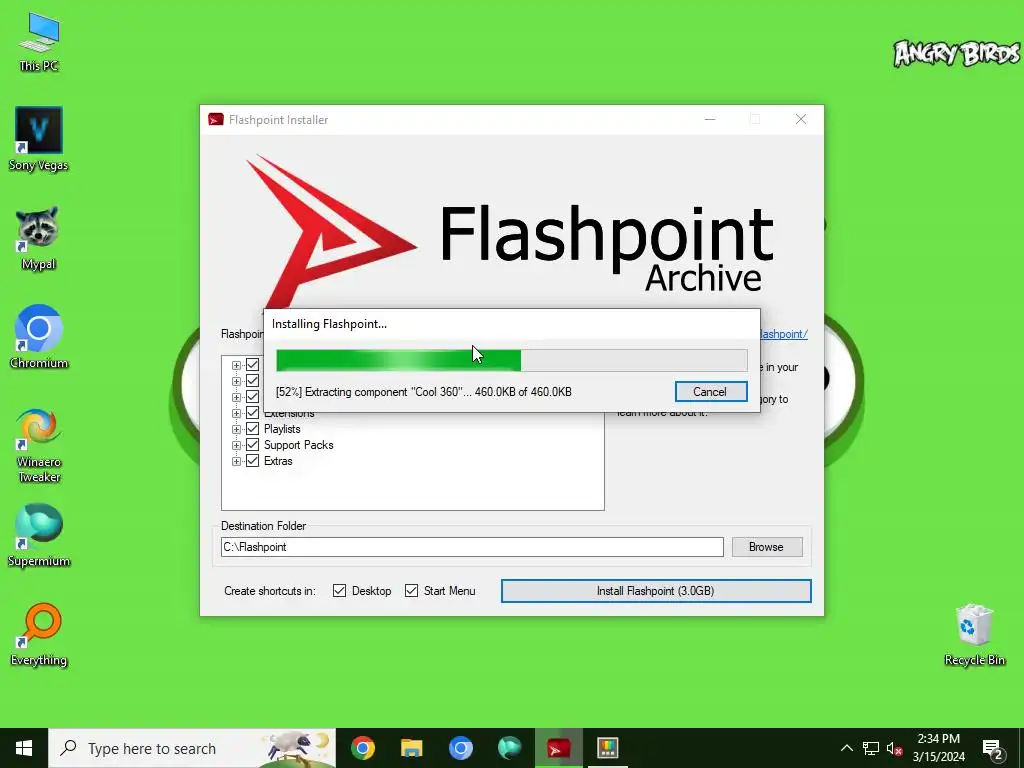Select the Playlists tree item label
Image resolution: width=1024 pixels, height=768 pixels.
point(282,429)
